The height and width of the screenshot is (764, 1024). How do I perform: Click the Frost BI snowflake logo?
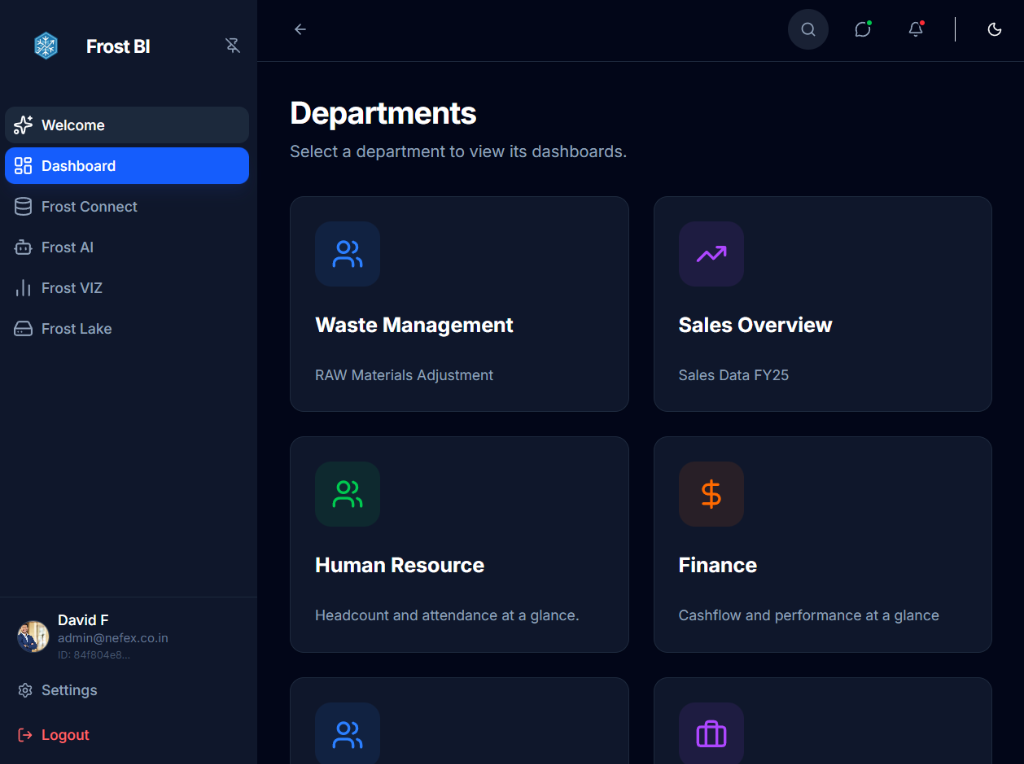tap(45, 45)
